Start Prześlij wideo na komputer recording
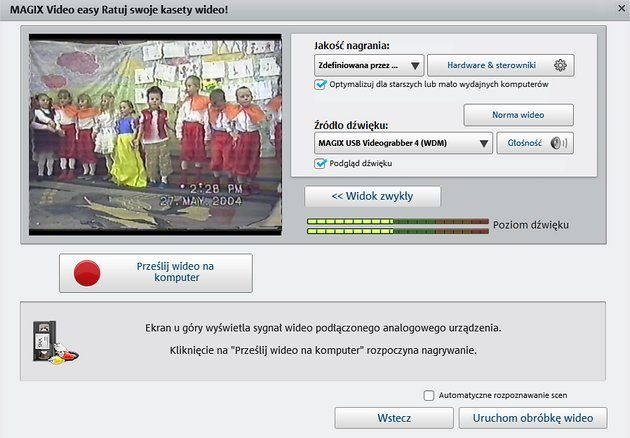 click(x=156, y=273)
